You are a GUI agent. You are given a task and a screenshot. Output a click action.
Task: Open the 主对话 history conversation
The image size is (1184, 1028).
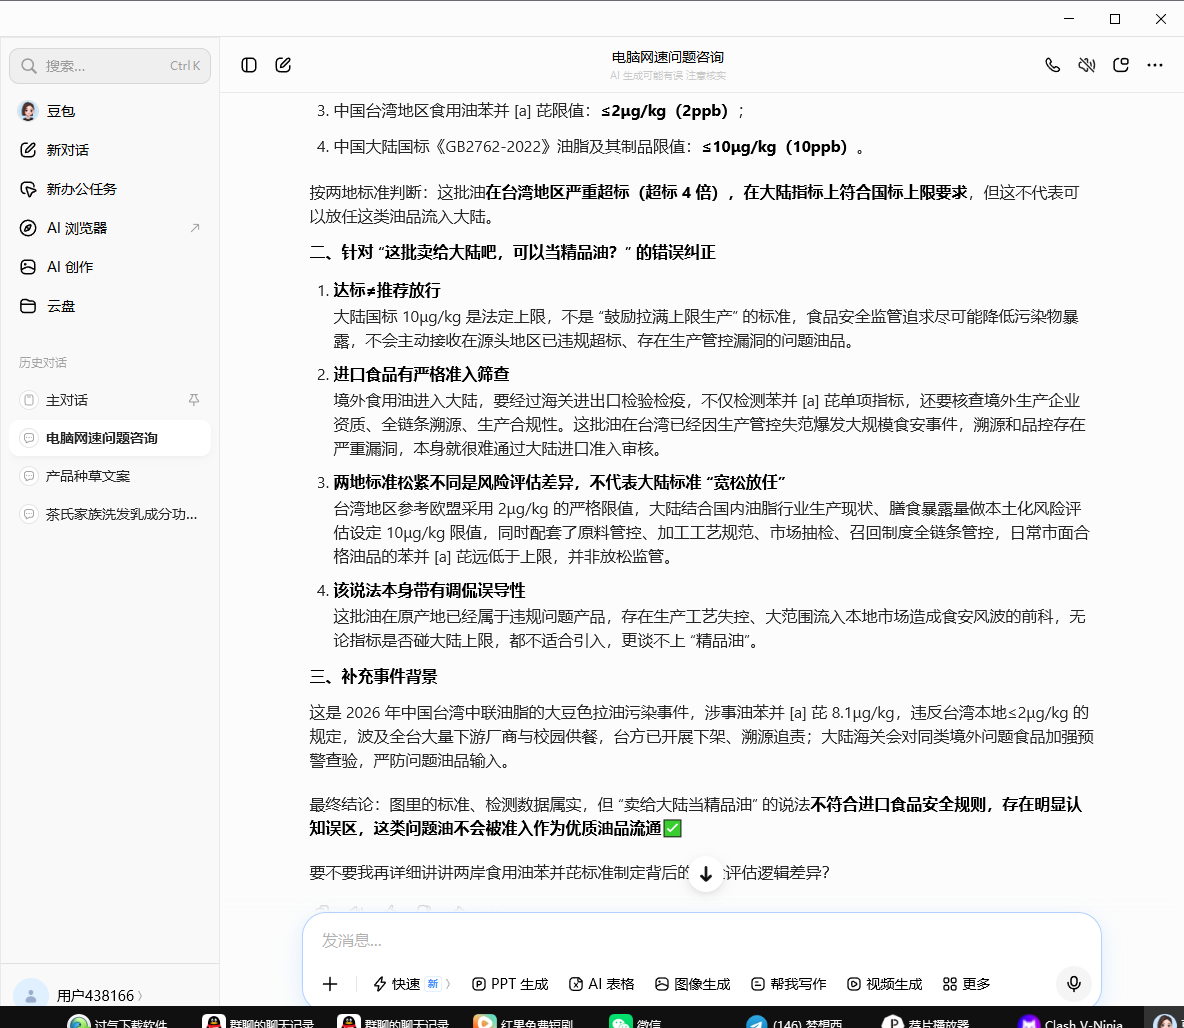tap(110, 400)
